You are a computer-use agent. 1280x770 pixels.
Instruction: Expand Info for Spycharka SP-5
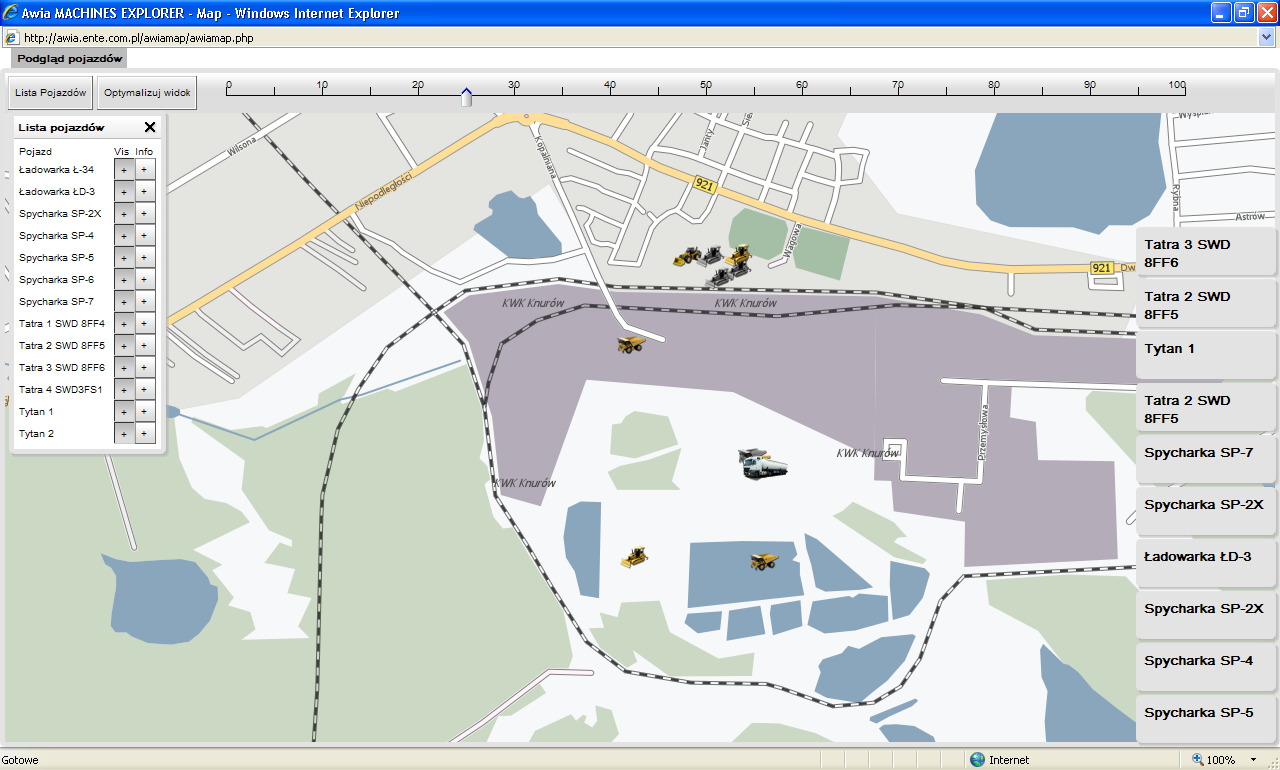coord(145,257)
